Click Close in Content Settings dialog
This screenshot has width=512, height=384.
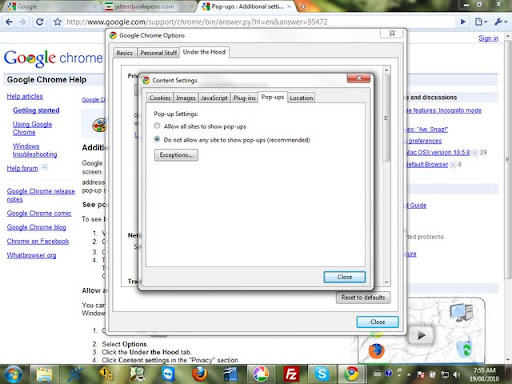(345, 277)
